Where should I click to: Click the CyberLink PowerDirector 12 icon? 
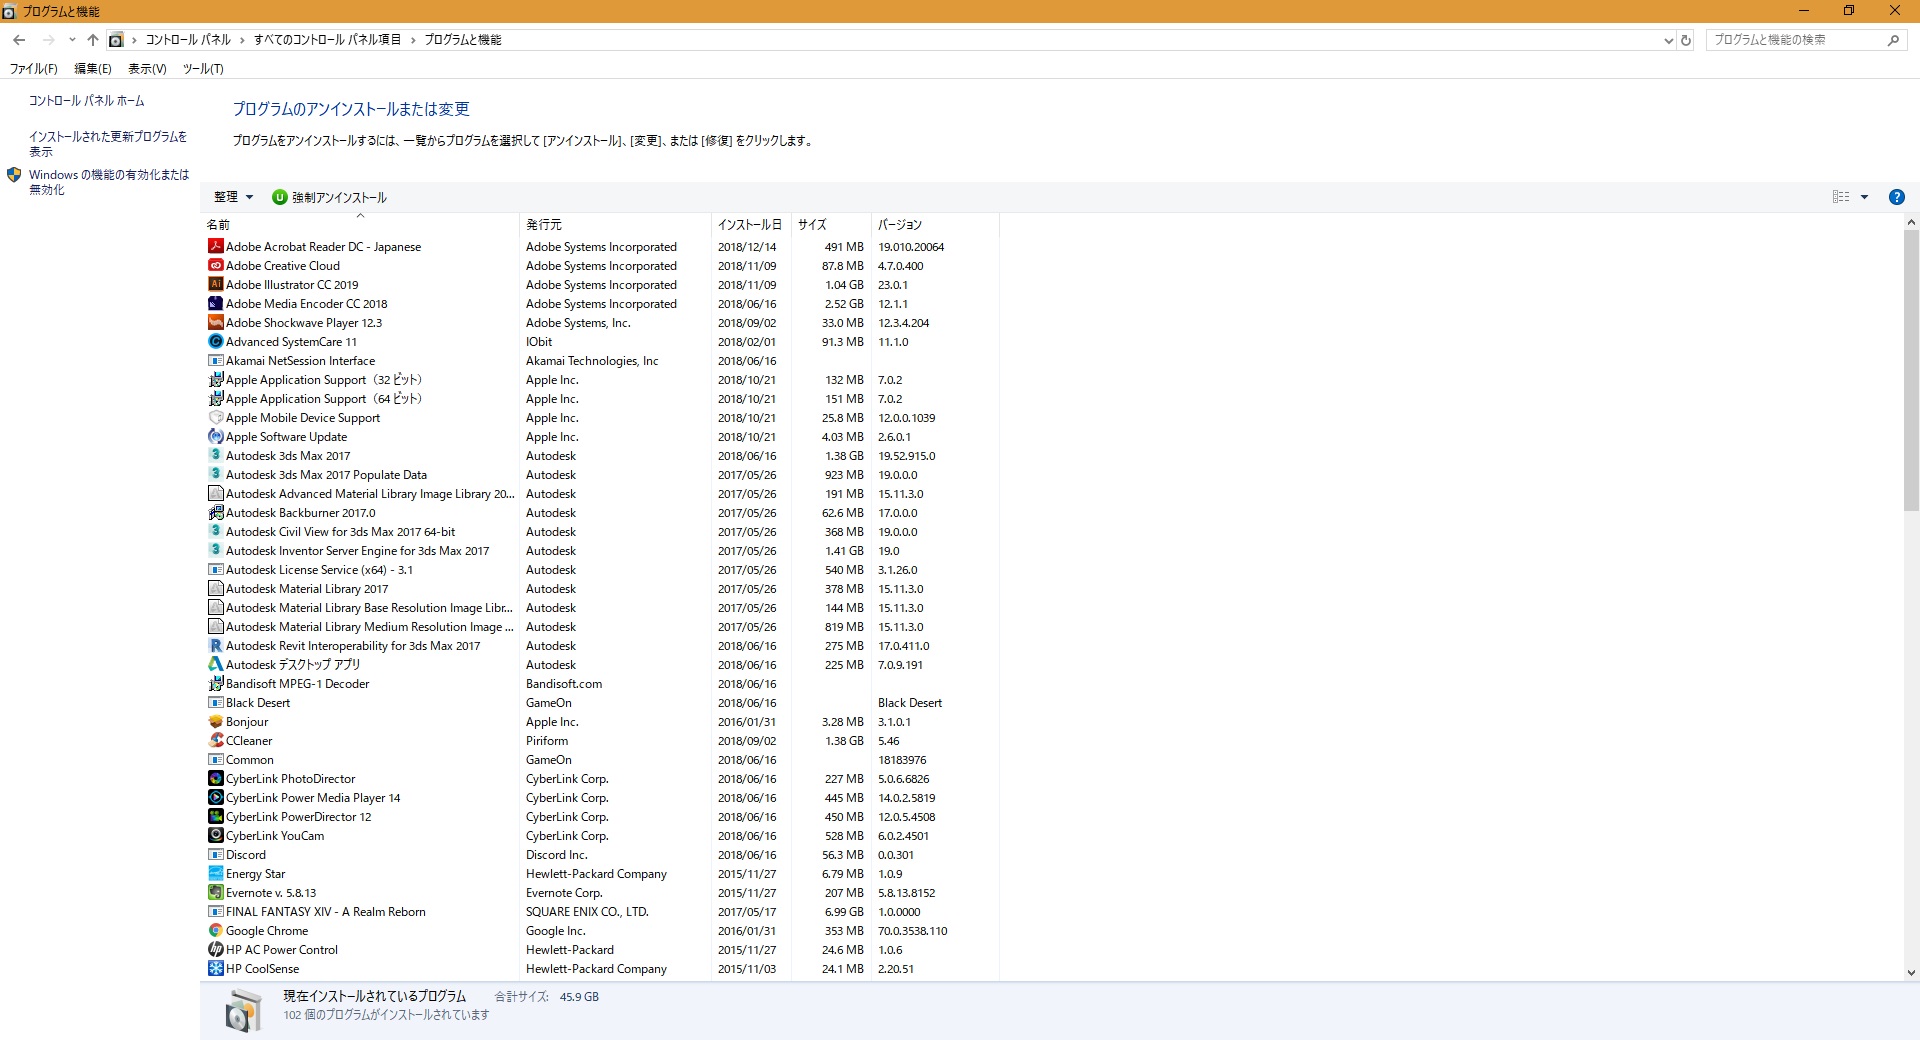(x=215, y=816)
